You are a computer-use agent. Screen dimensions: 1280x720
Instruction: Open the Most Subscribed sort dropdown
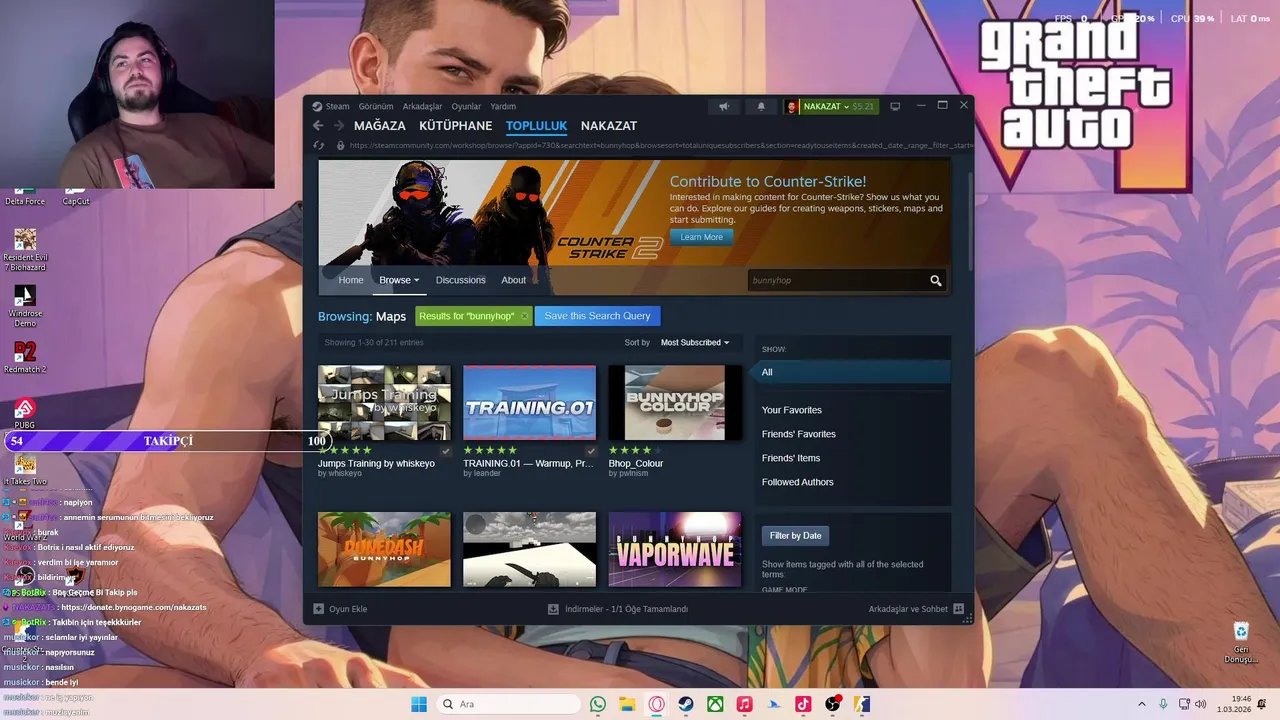coord(694,342)
